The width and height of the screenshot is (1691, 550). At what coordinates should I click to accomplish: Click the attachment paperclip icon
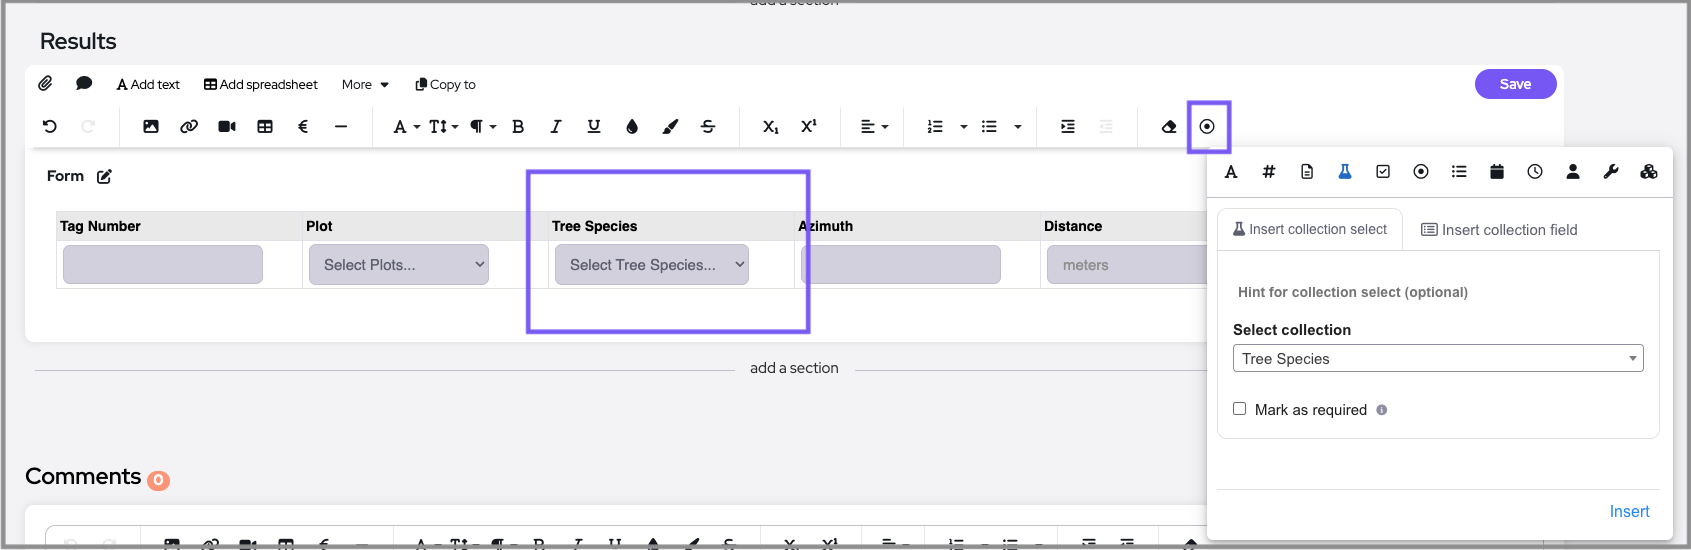tap(45, 84)
